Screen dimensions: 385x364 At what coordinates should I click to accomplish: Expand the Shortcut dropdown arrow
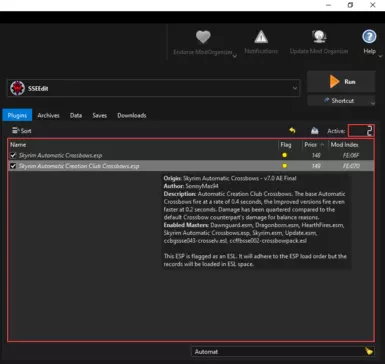pos(373,103)
